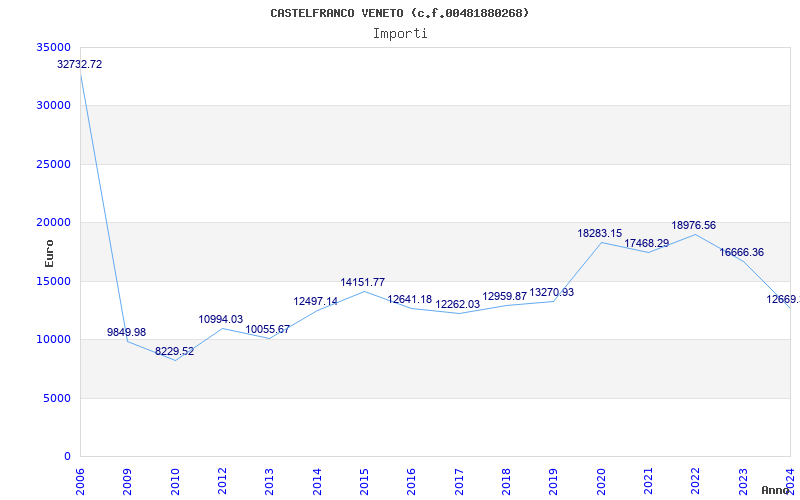Click the Euro y-axis label
The image size is (800, 500).
point(49,254)
